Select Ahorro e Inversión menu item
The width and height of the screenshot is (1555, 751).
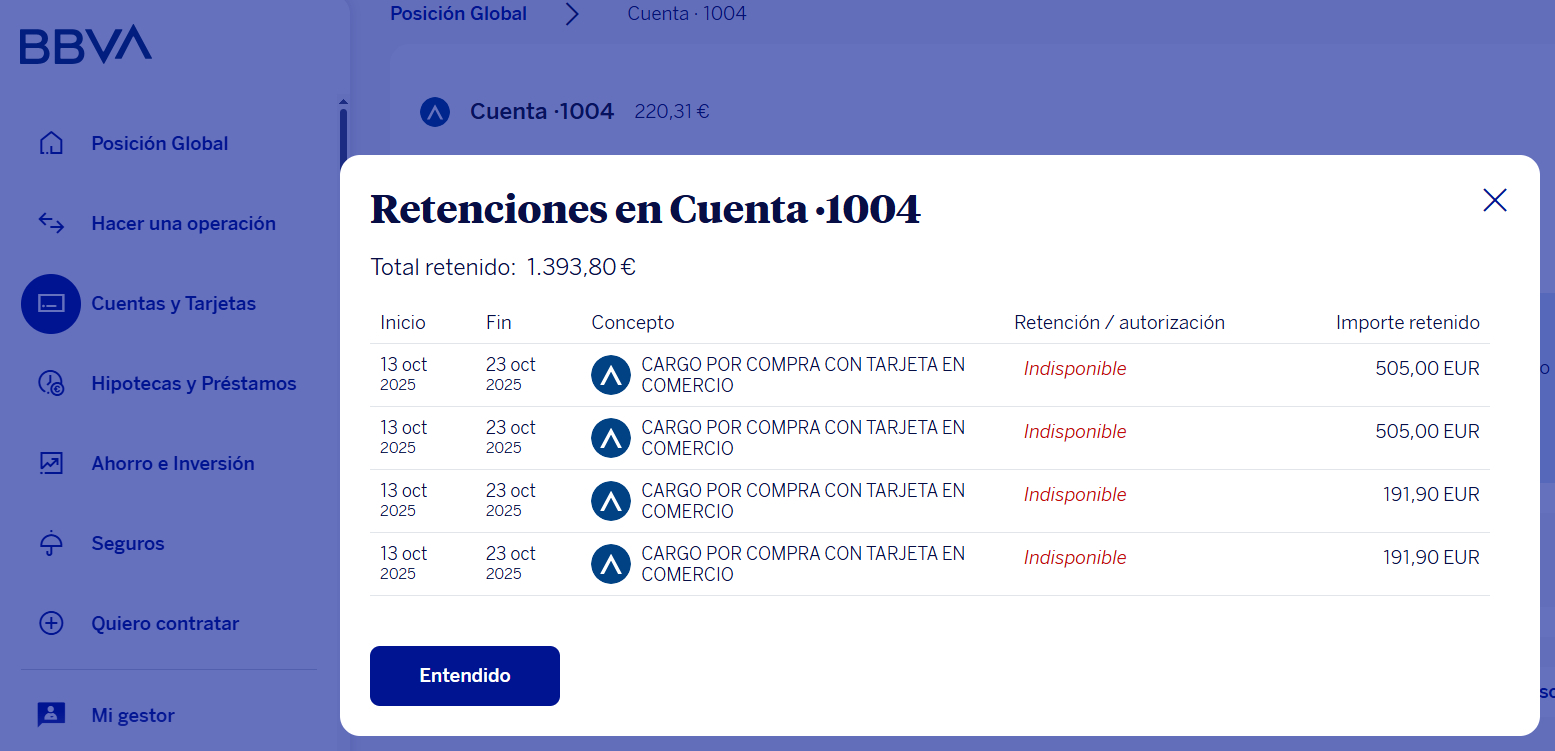click(x=173, y=463)
